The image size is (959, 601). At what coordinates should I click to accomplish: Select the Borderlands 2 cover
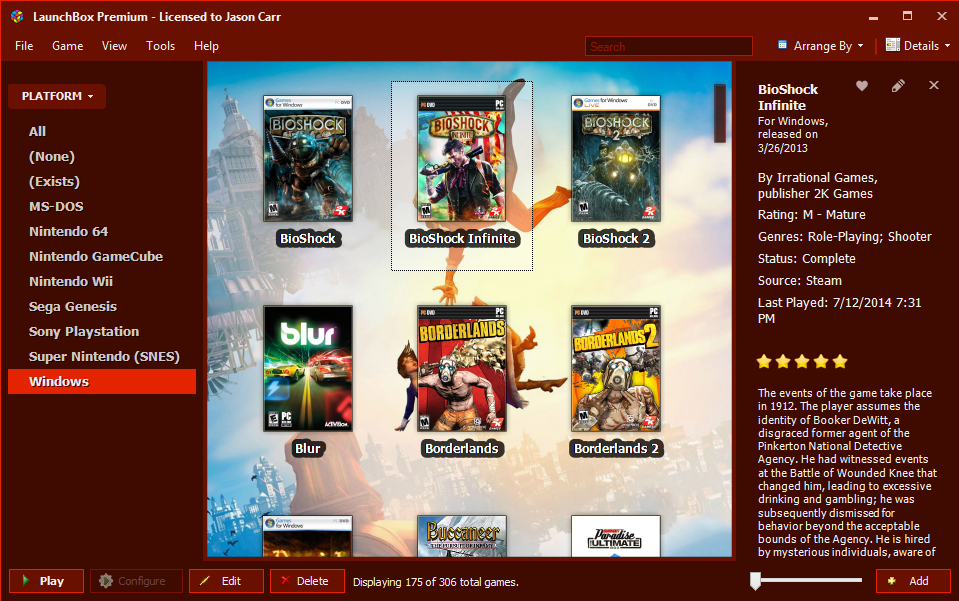(616, 369)
